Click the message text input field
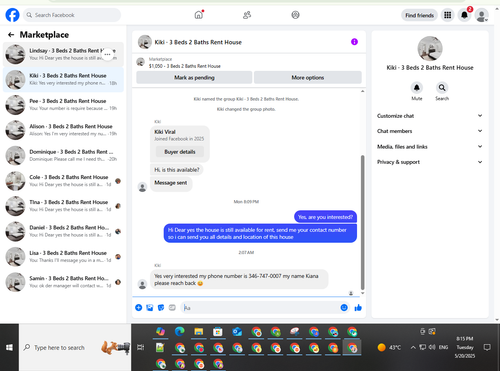The image size is (500, 371). (260, 308)
